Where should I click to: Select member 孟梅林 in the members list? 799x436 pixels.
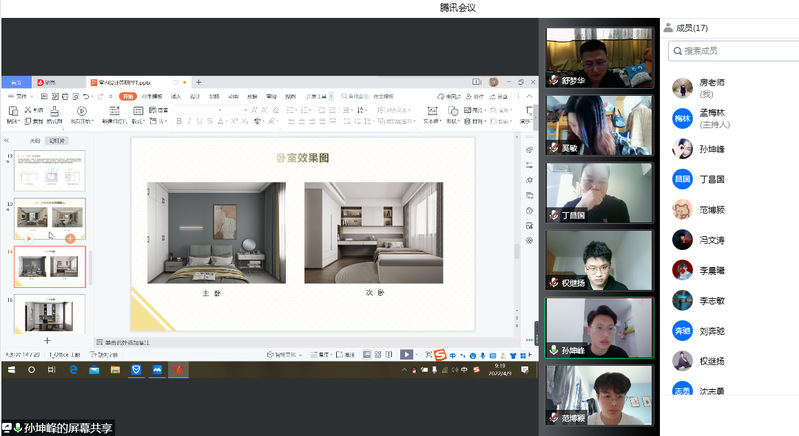[x=710, y=118]
